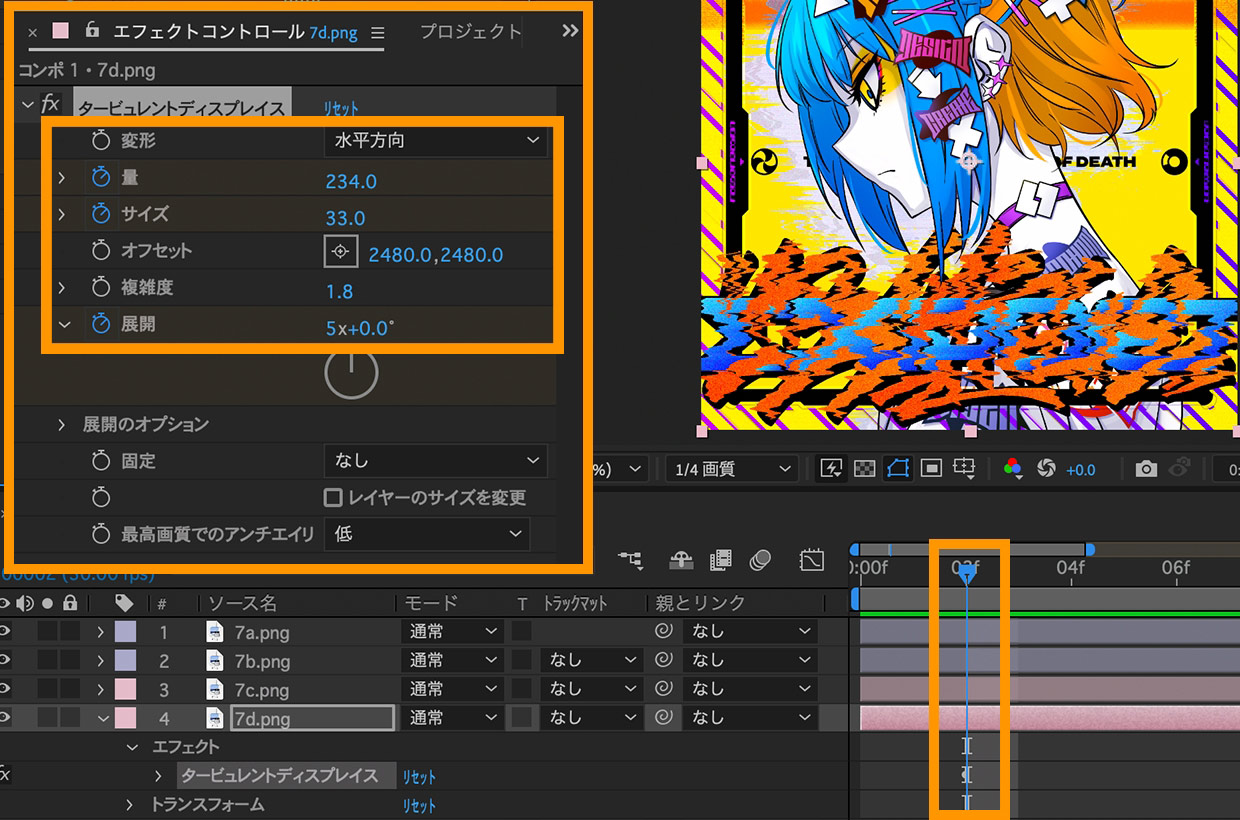The image size is (1240, 820).
Task: Open the 1/4 画質 resolution dropdown
Action: tap(731, 468)
